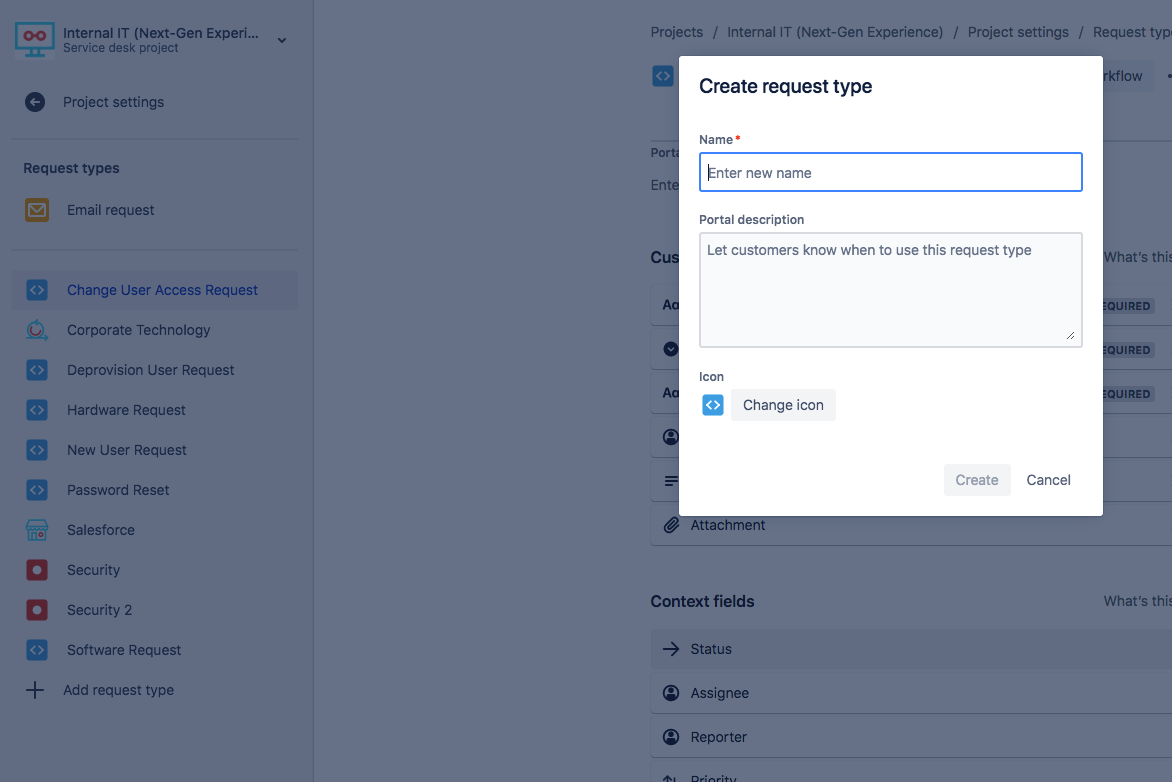
Task: Click the blue request type icon in dialog
Action: pyautogui.click(x=713, y=405)
